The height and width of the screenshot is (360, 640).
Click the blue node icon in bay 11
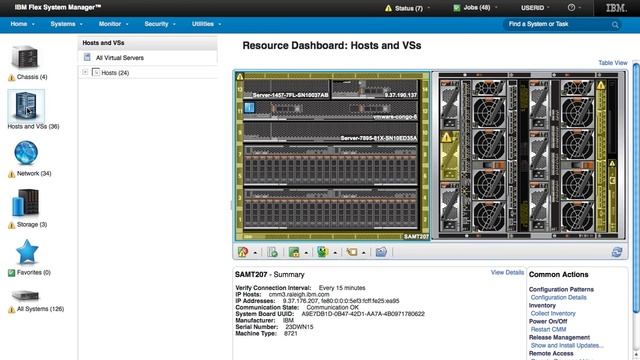249,107
